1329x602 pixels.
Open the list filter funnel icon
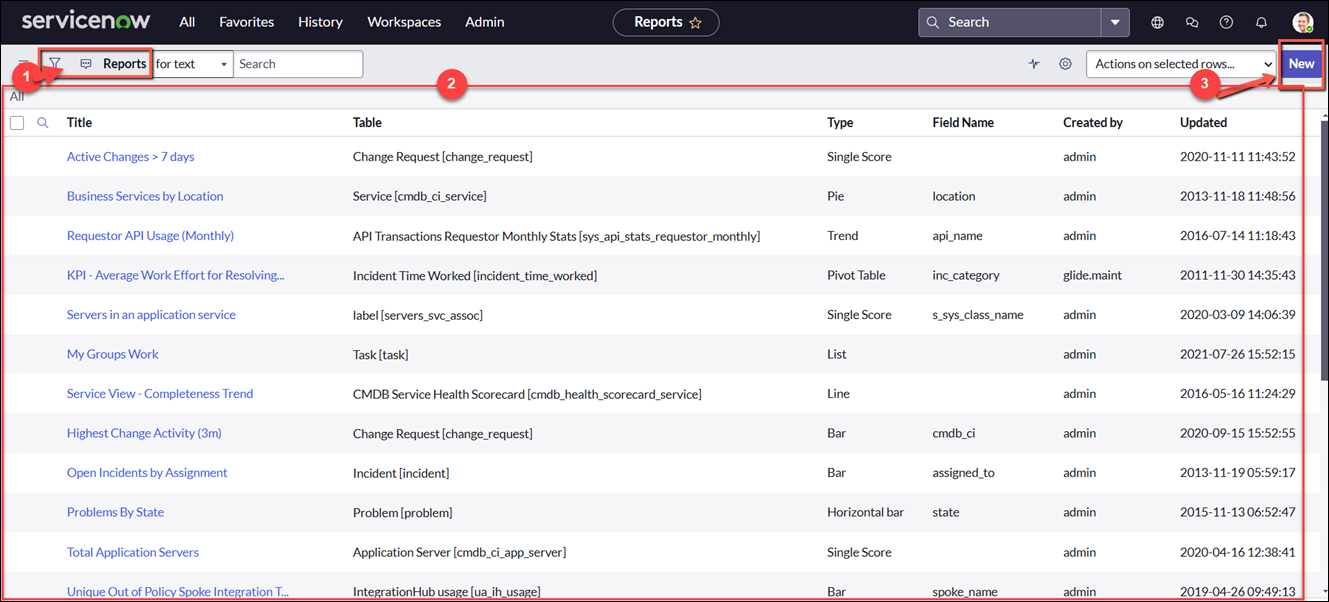[55, 64]
